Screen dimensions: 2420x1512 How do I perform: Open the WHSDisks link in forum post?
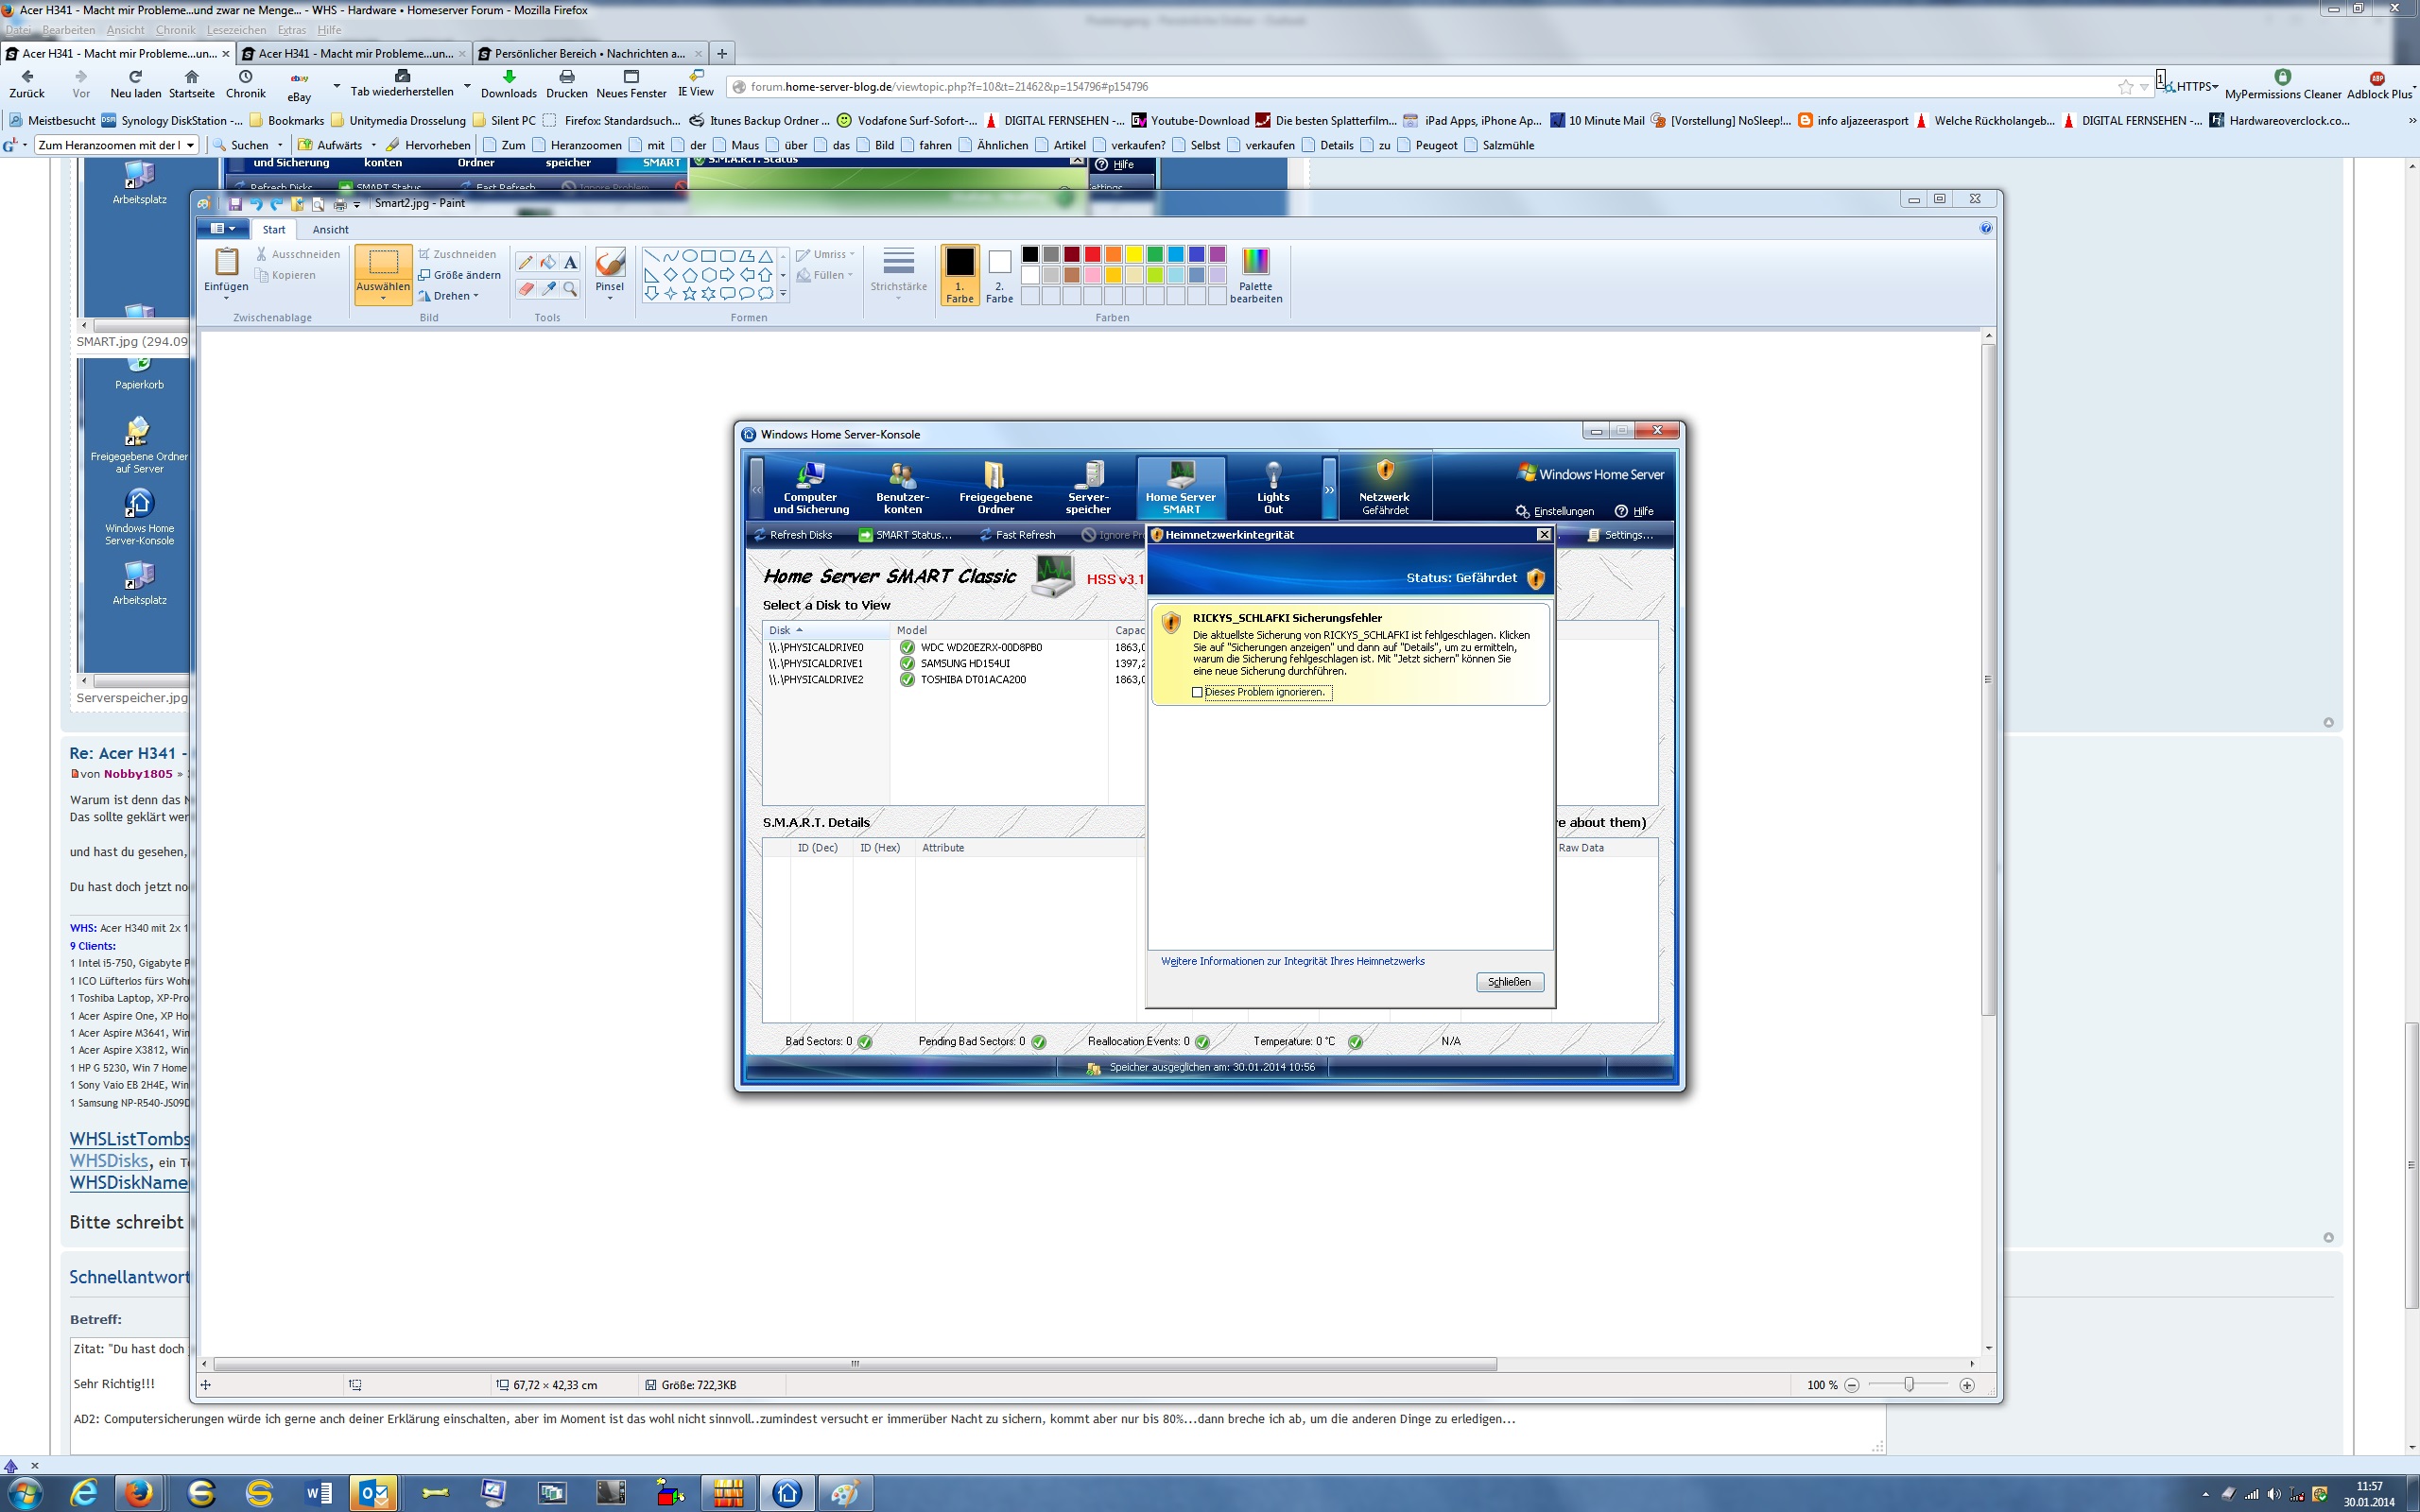point(109,1161)
